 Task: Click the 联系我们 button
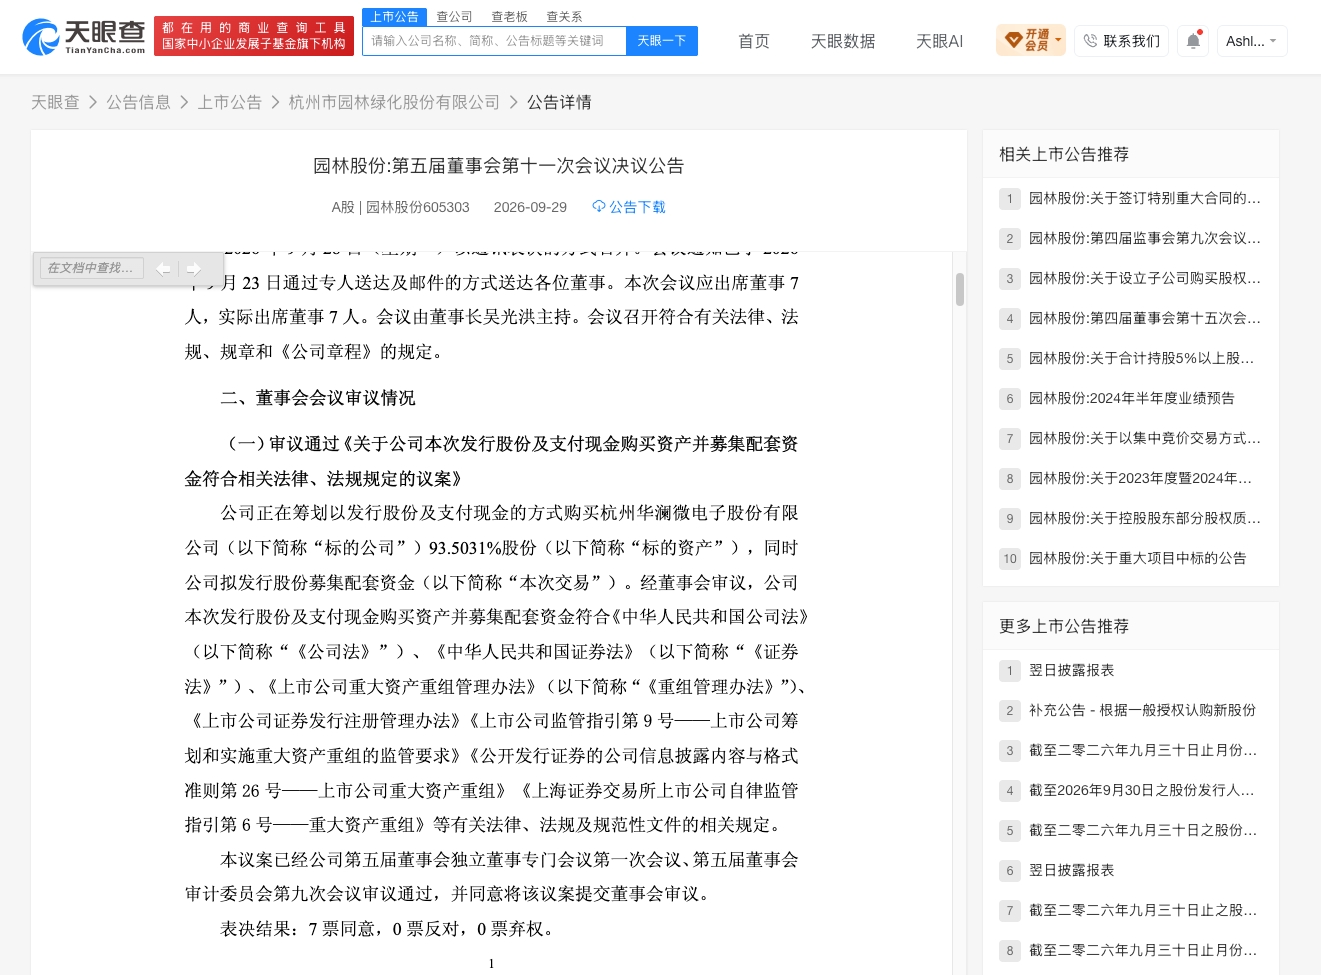tap(1121, 41)
